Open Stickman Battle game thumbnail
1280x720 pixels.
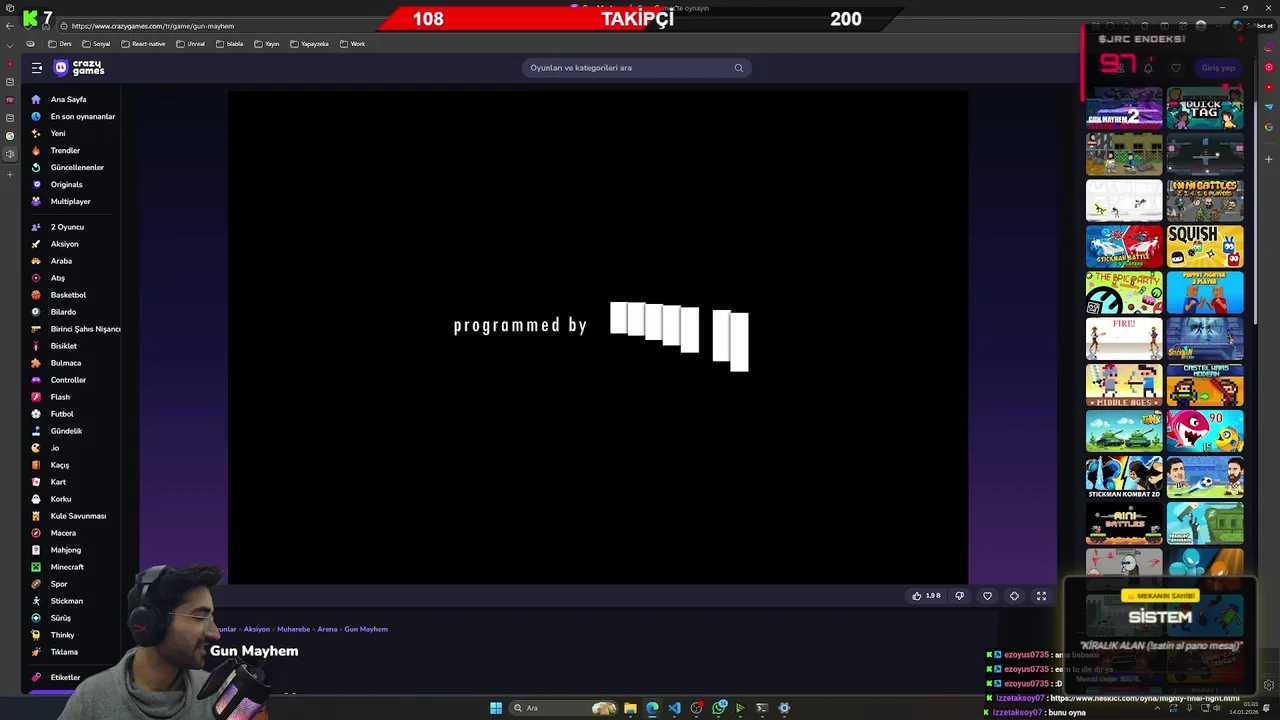[x=1124, y=247]
